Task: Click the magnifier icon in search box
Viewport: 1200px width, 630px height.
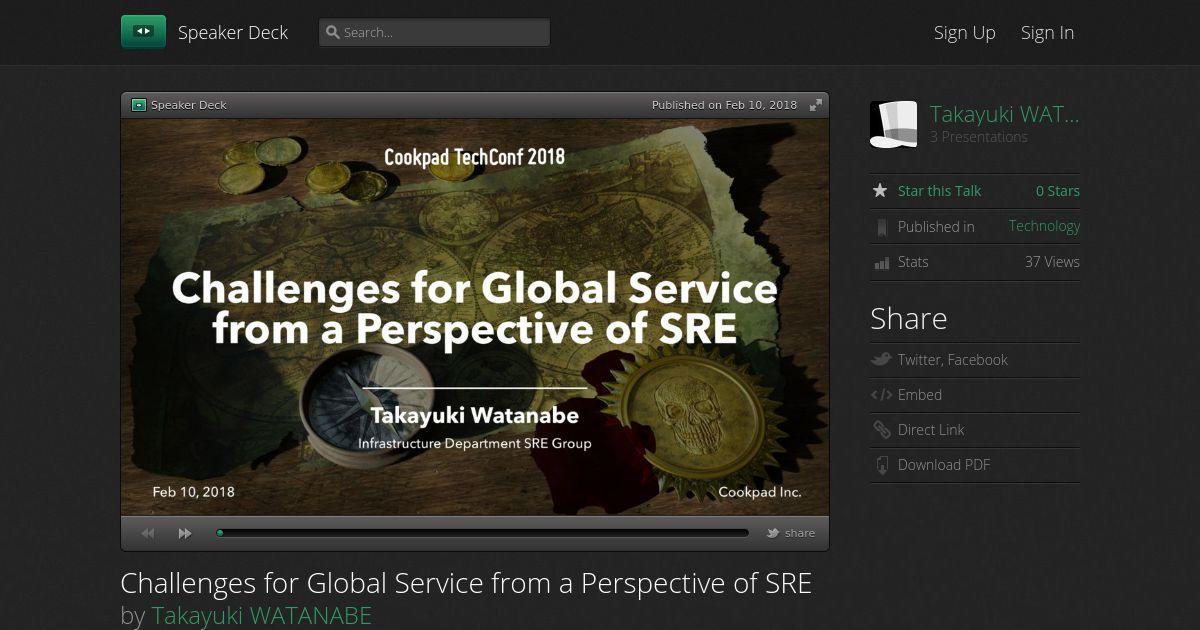Action: 333,32
